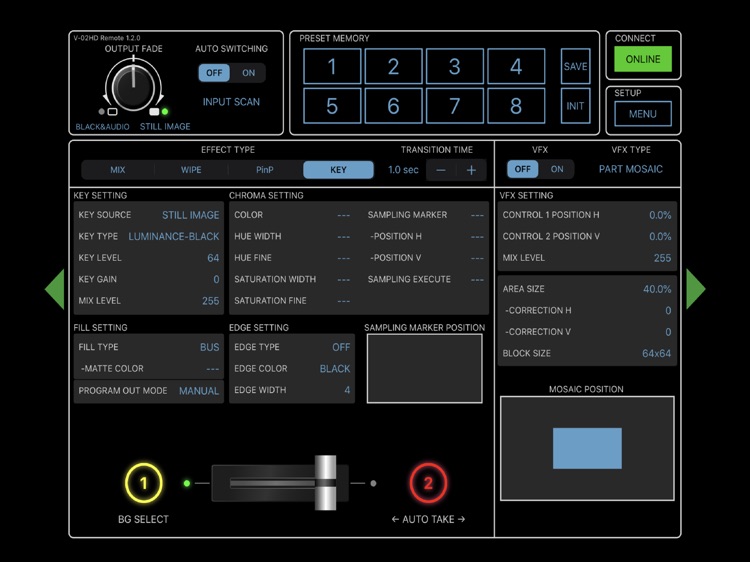Click the green left page arrow
750x562 pixels.
pos(55,289)
